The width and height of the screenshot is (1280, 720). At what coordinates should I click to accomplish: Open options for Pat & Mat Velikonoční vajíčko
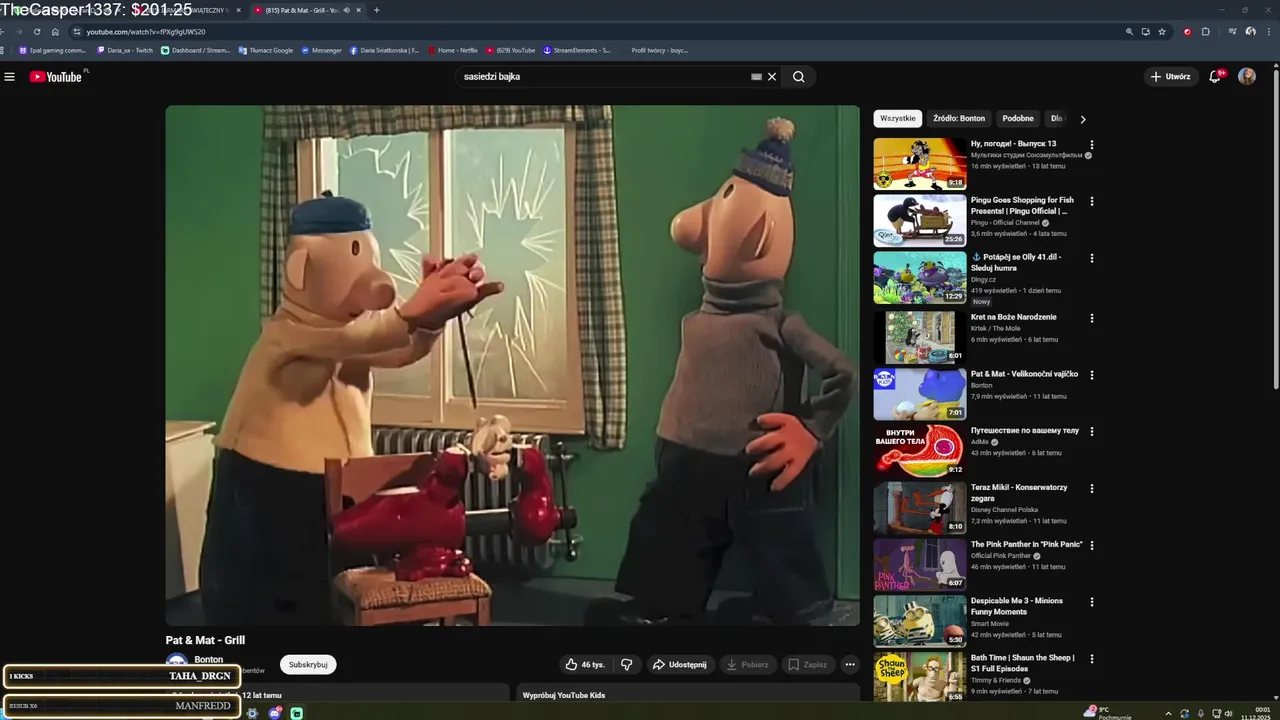tap(1092, 375)
